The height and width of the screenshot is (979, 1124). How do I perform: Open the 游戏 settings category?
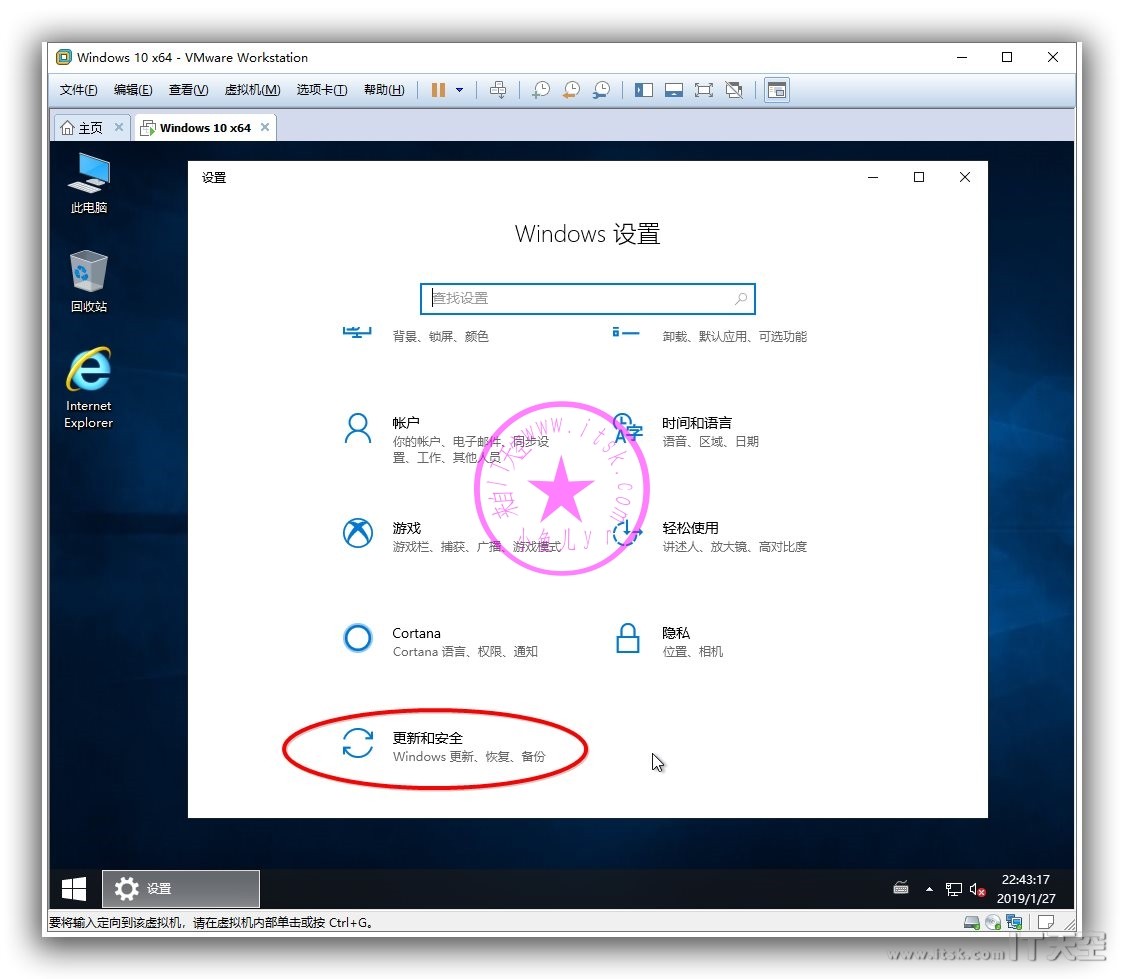(452, 537)
